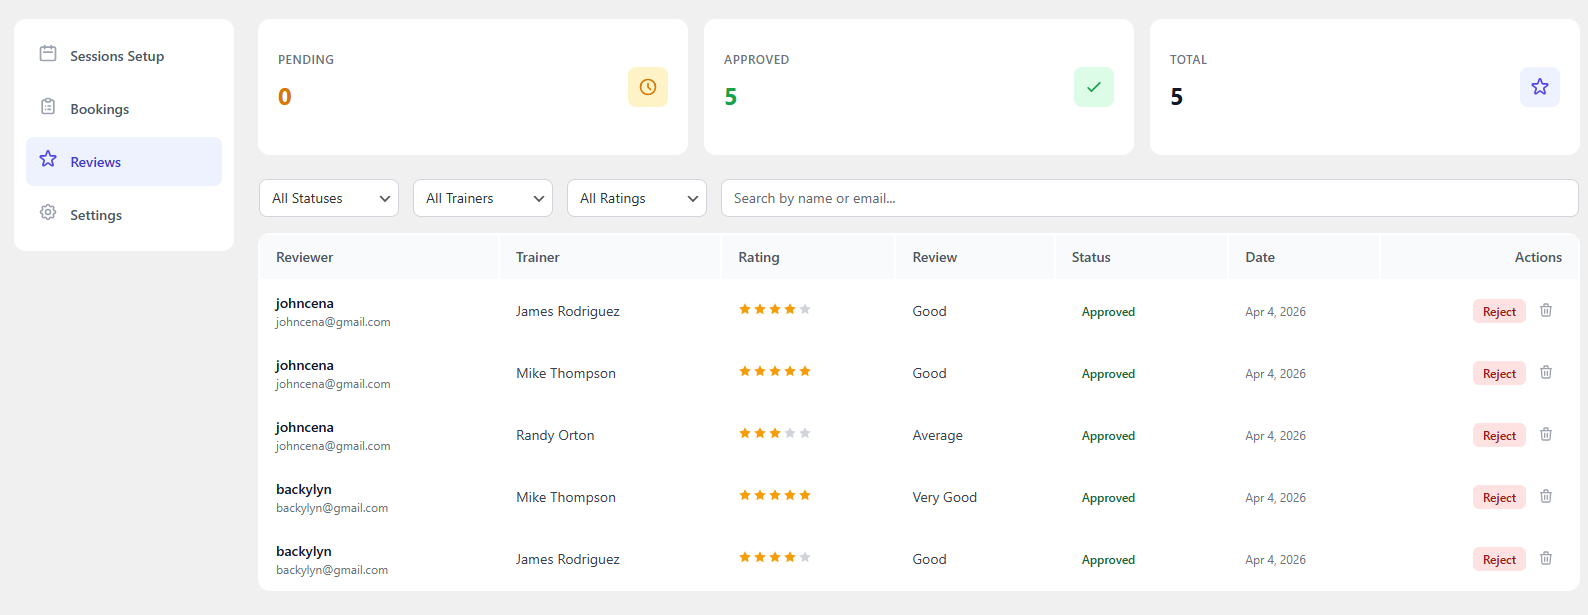This screenshot has height=615, width=1588.
Task: Open the All Statuses dropdown
Action: click(x=329, y=198)
